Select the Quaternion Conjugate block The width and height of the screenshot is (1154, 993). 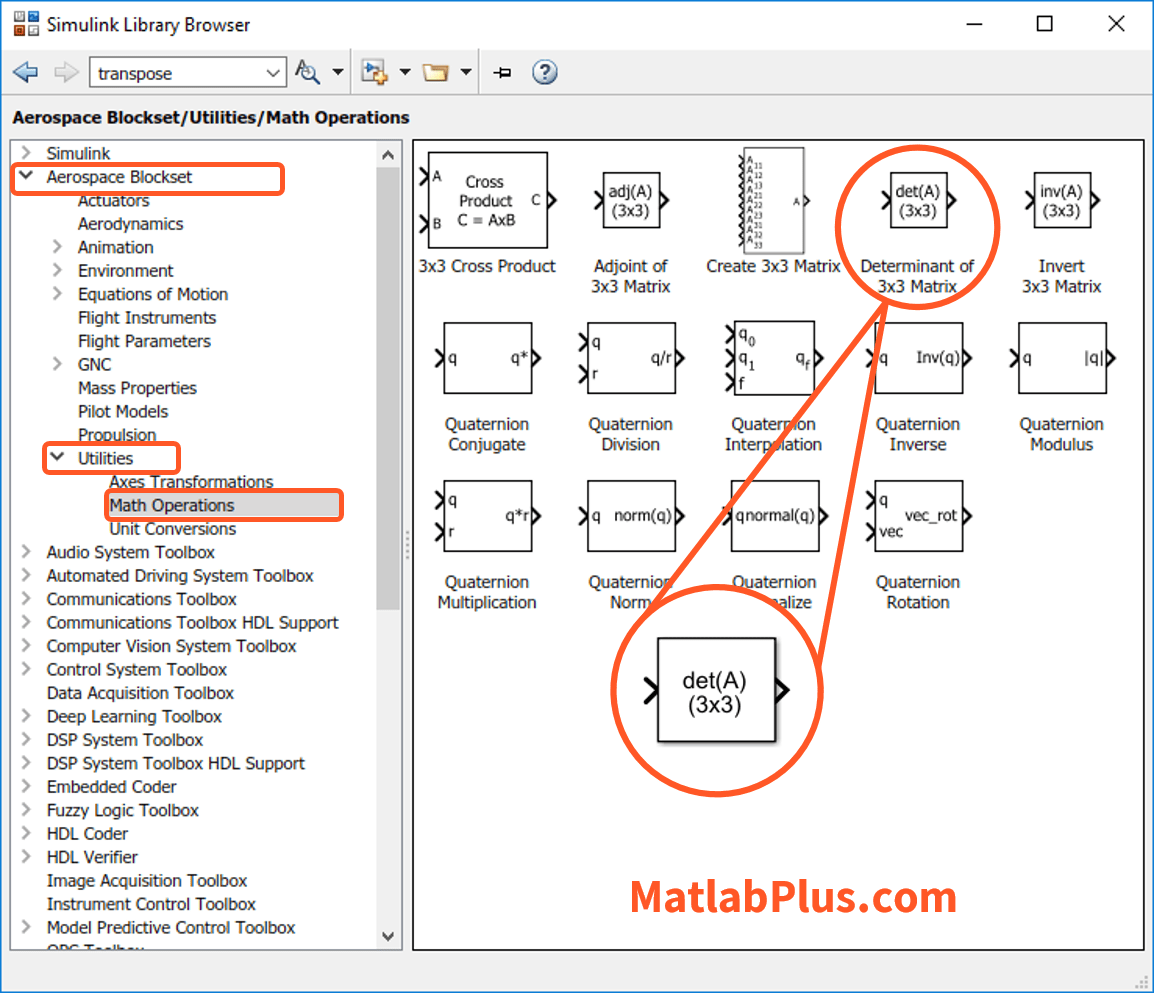point(487,358)
